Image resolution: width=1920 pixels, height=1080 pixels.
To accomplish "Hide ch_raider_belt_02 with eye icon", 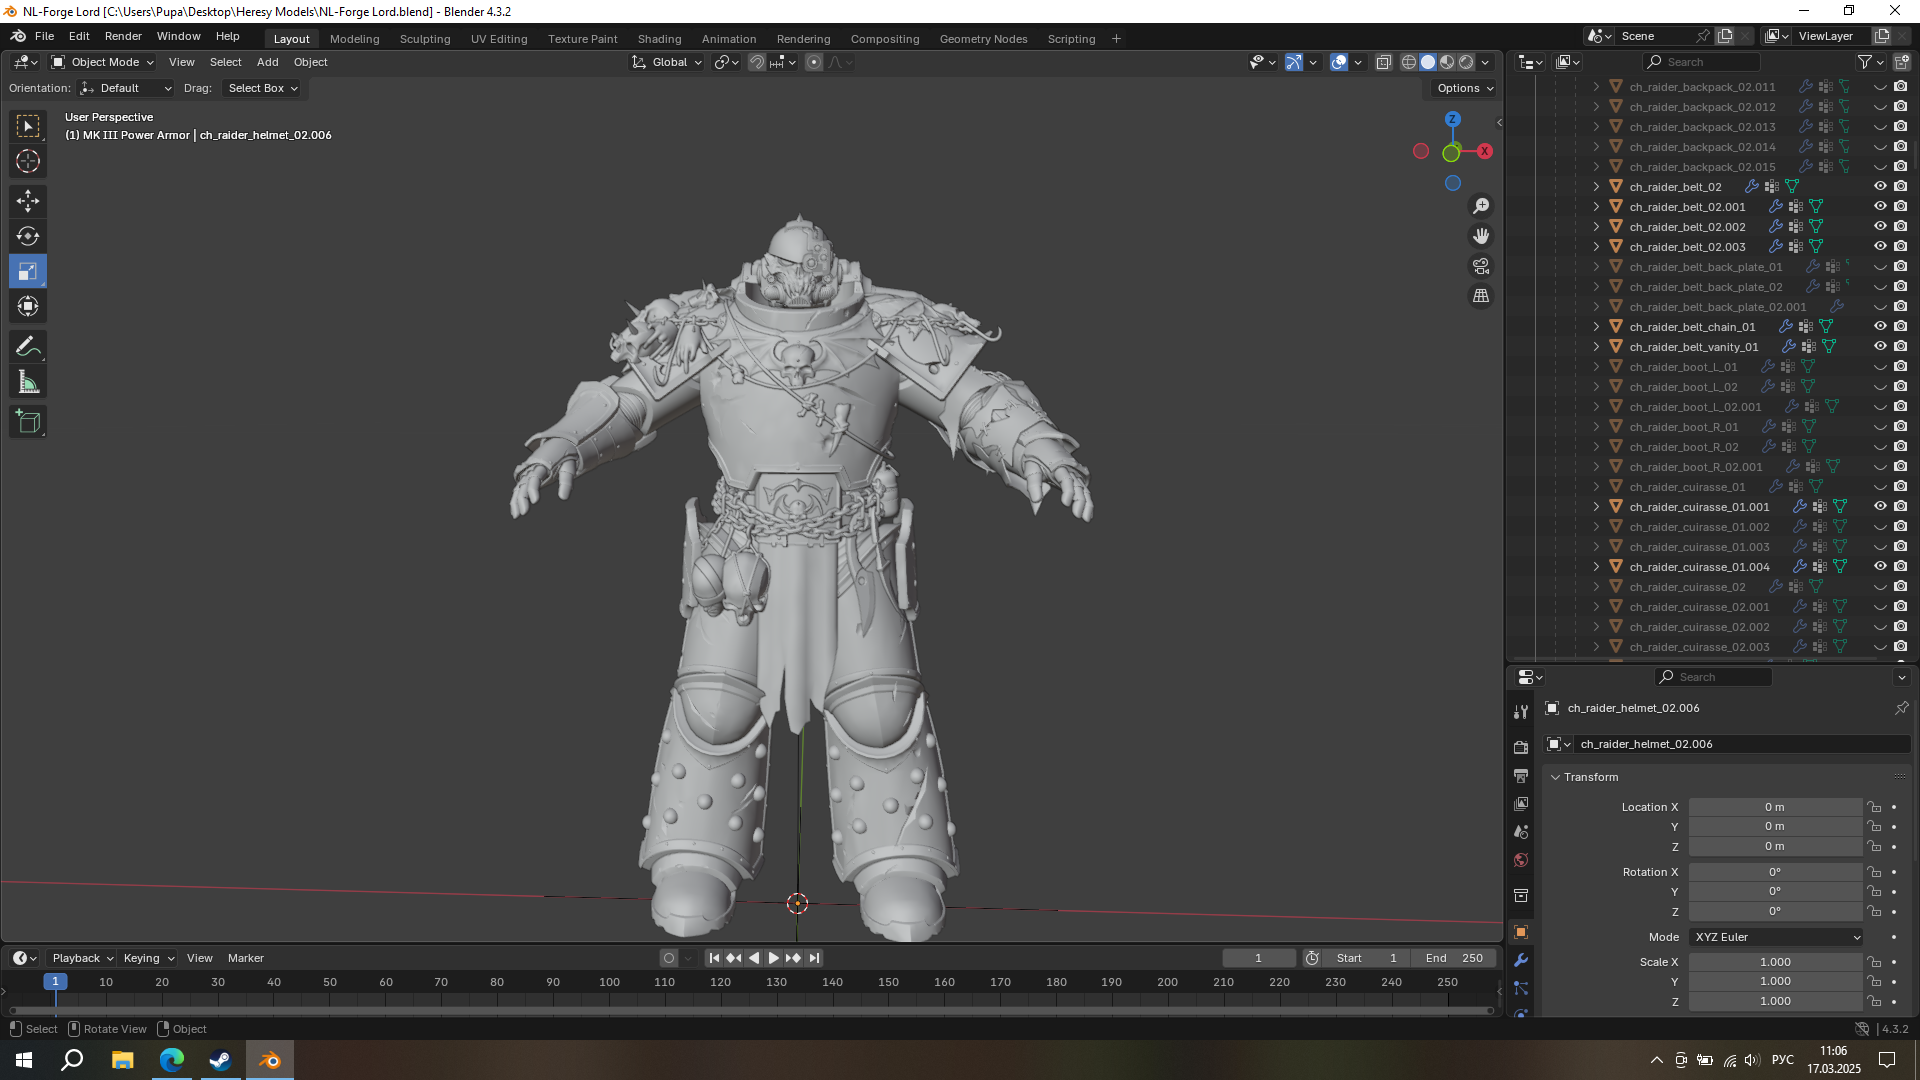I will (x=1880, y=187).
